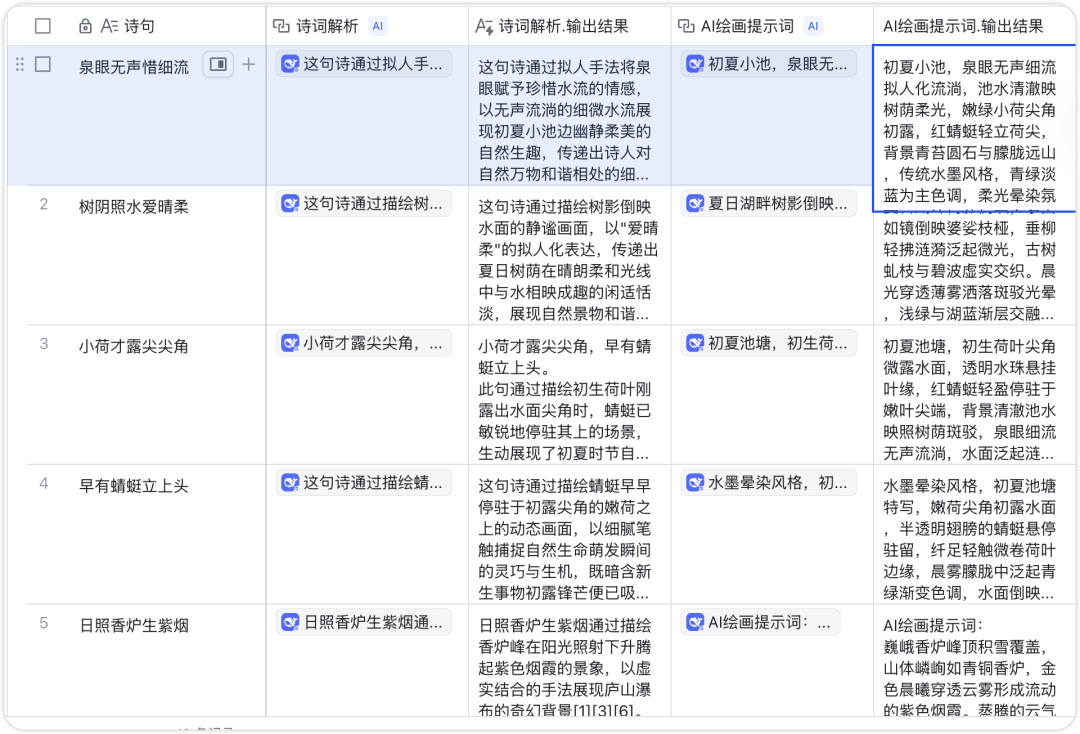1080x734 pixels.
Task: Click the AI field icon on 诗词解析 header
Action: click(282, 26)
